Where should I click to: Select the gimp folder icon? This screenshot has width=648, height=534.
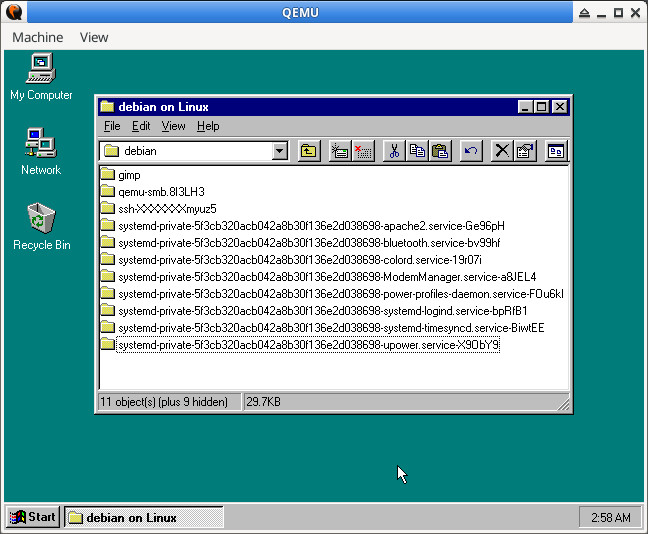coord(107,174)
